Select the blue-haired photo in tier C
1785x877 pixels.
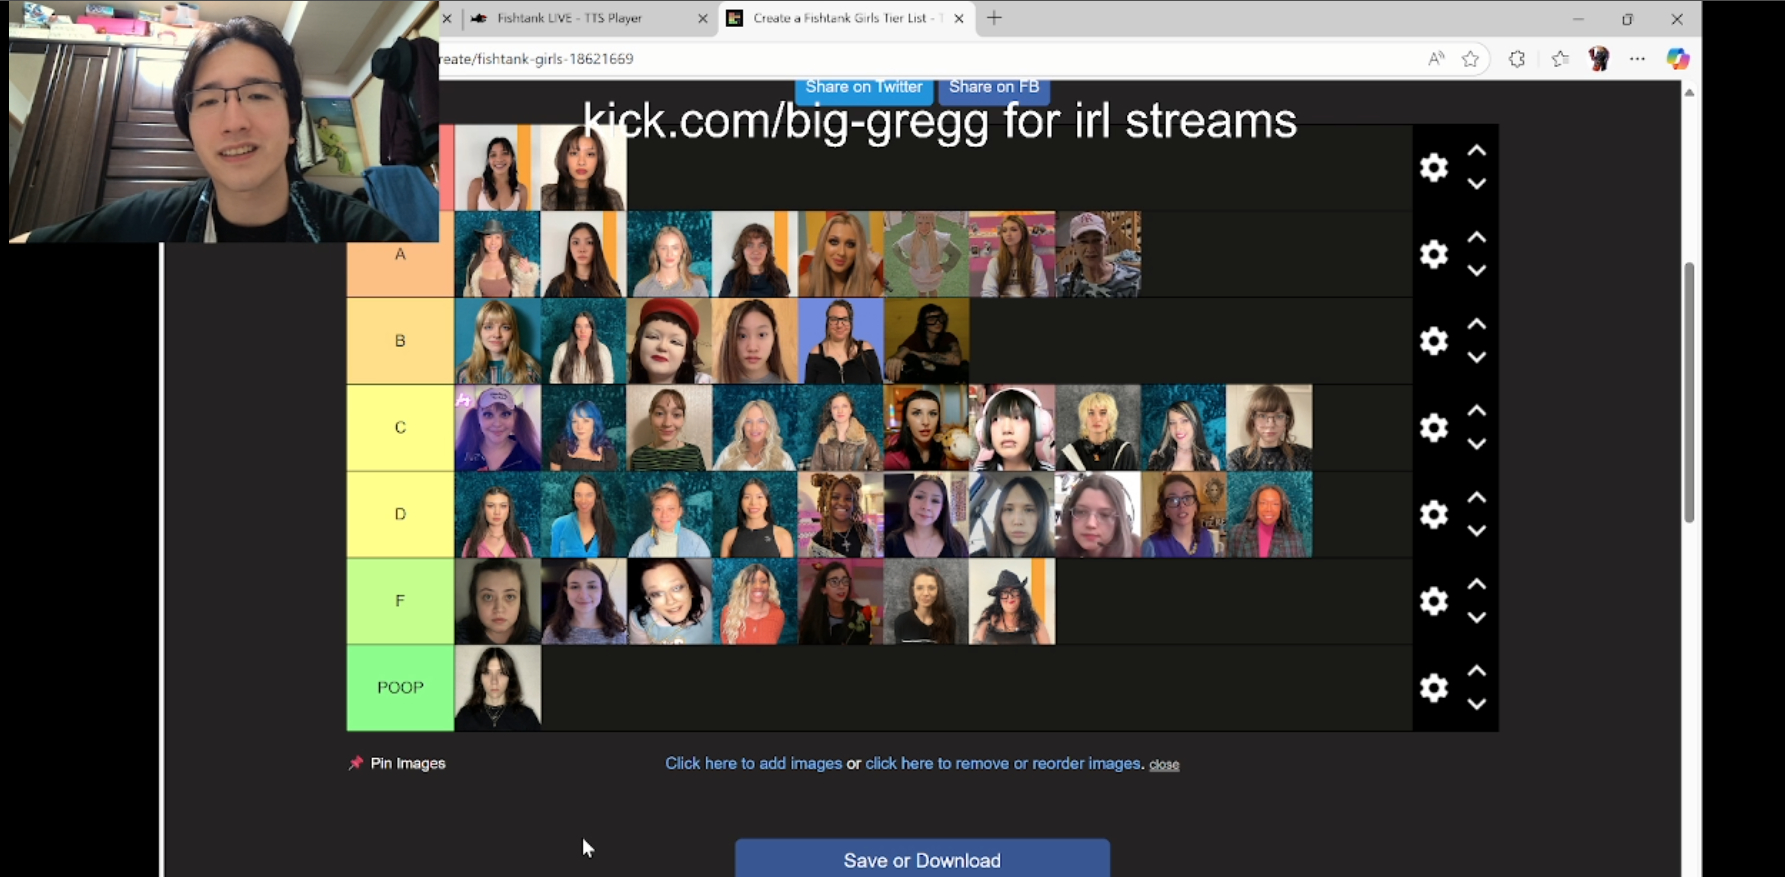pos(583,428)
